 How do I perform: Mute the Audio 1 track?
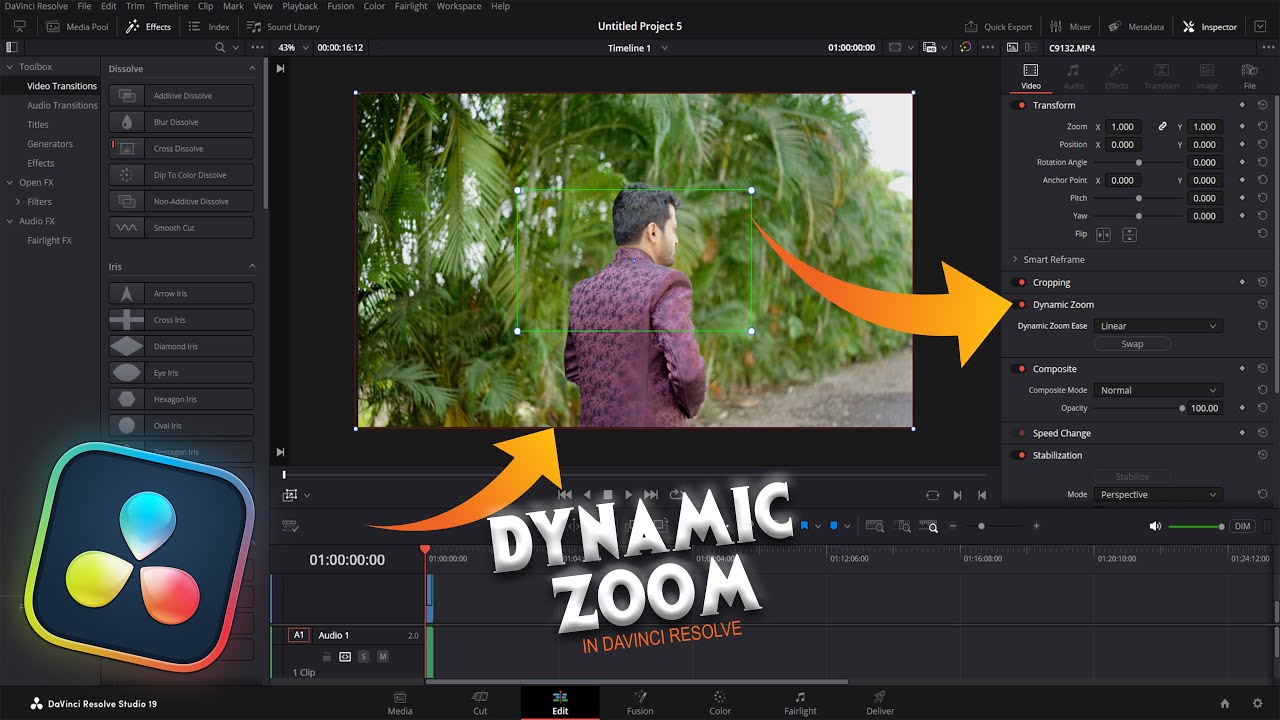(382, 657)
